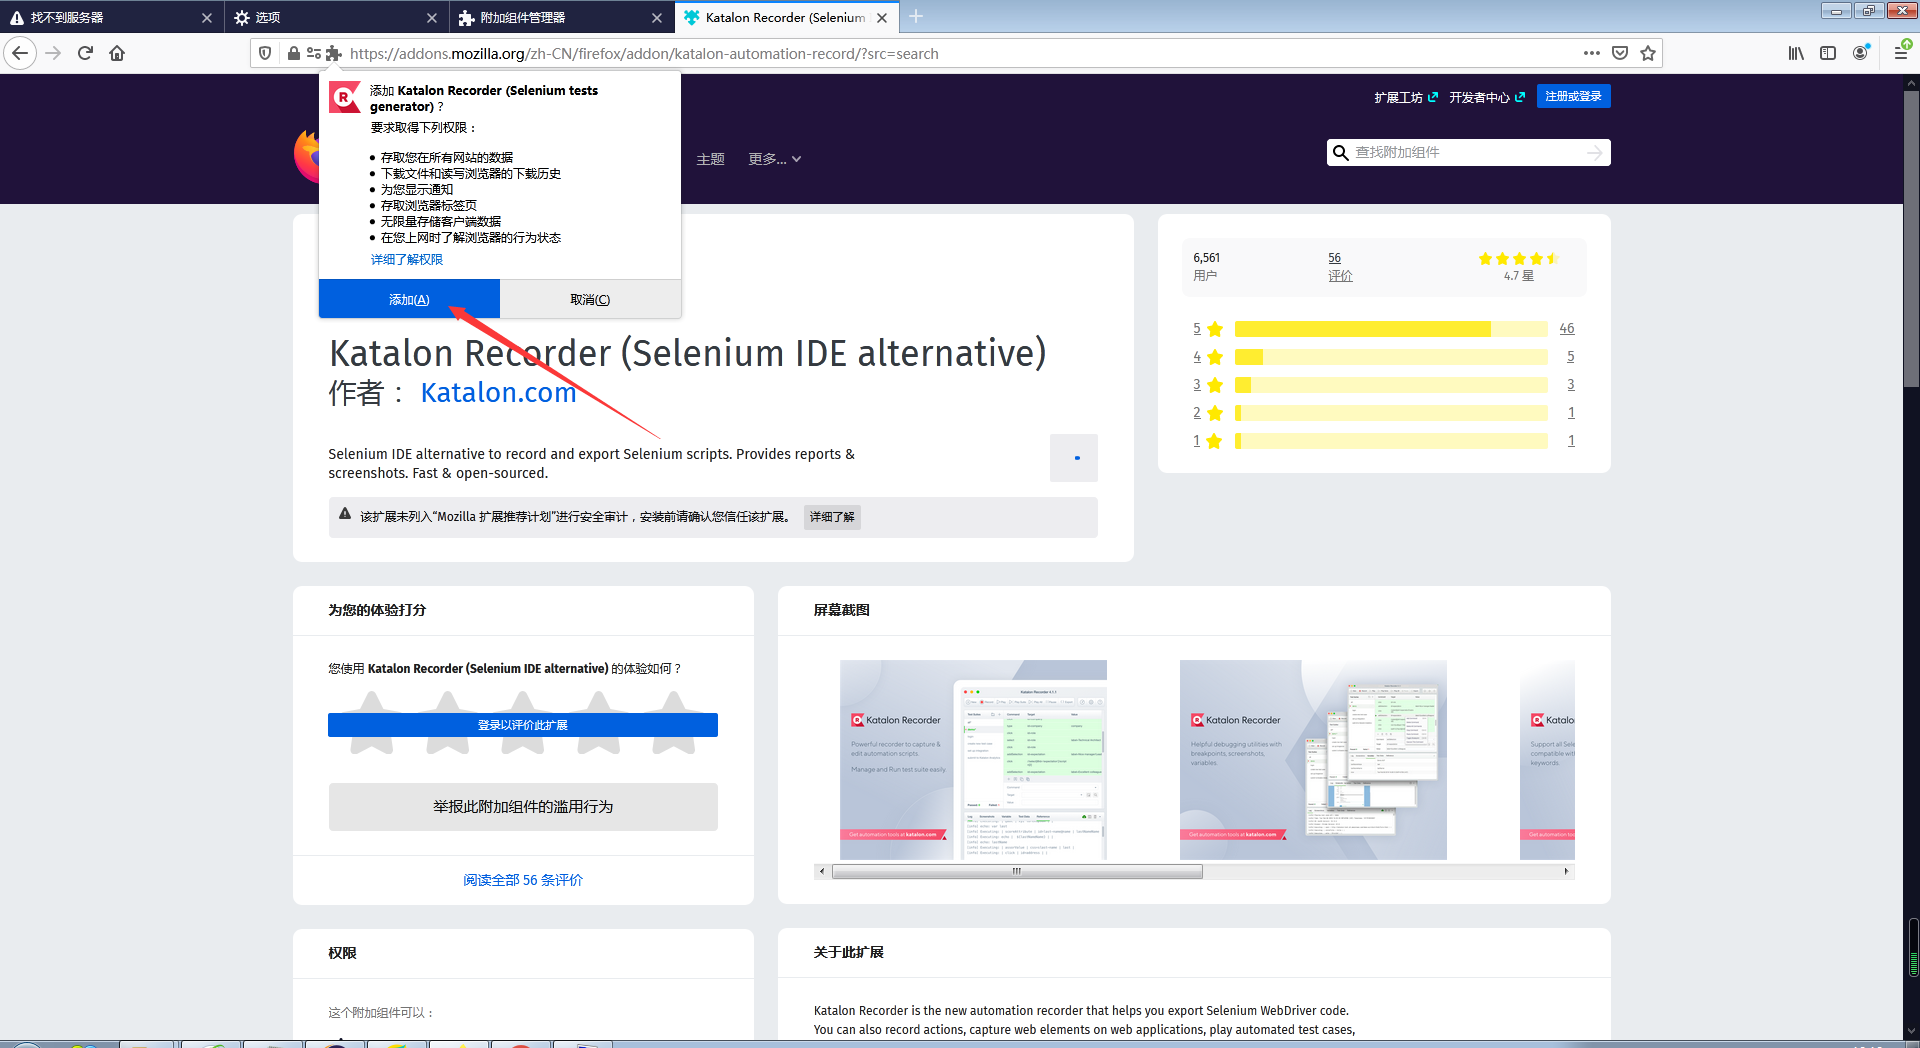
Task: Filter reviews by 2 stars row
Action: click(1384, 413)
